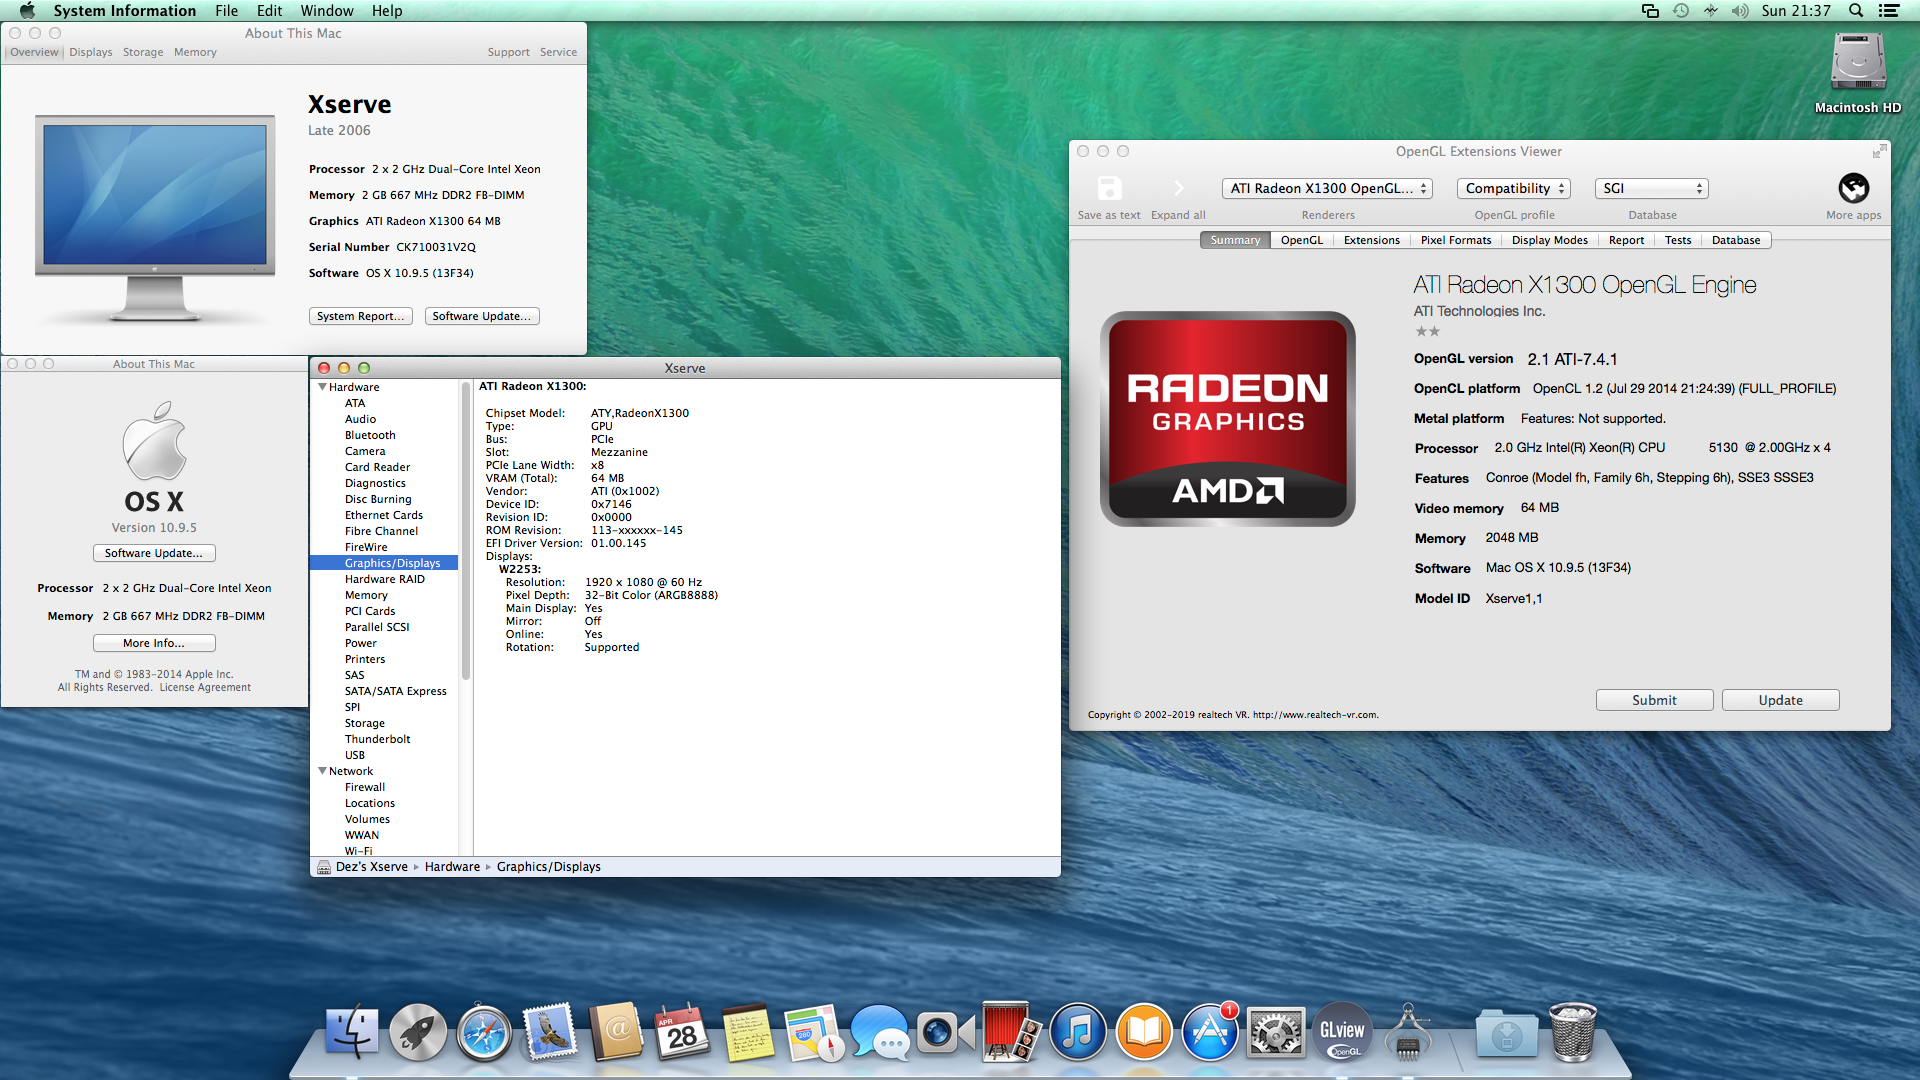The width and height of the screenshot is (1920, 1080).
Task: Click sidebar scrollbar in Xserve window
Action: click(465, 530)
